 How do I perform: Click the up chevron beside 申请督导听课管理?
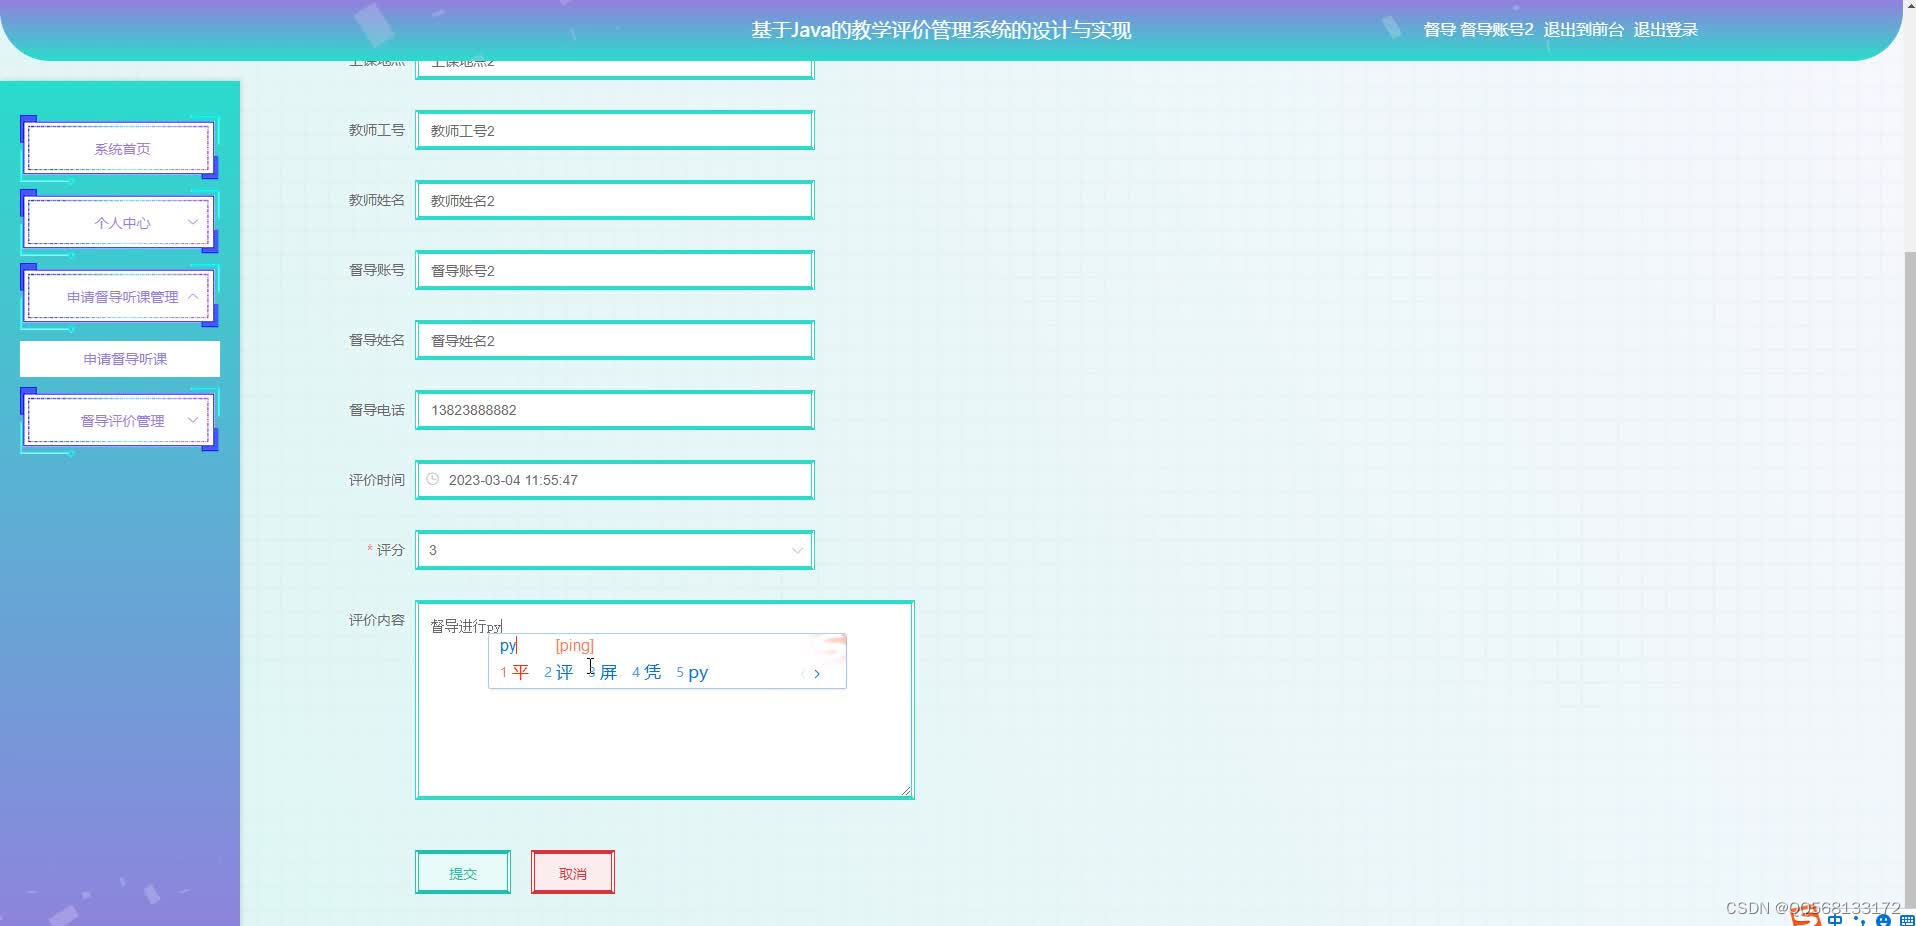(192, 296)
